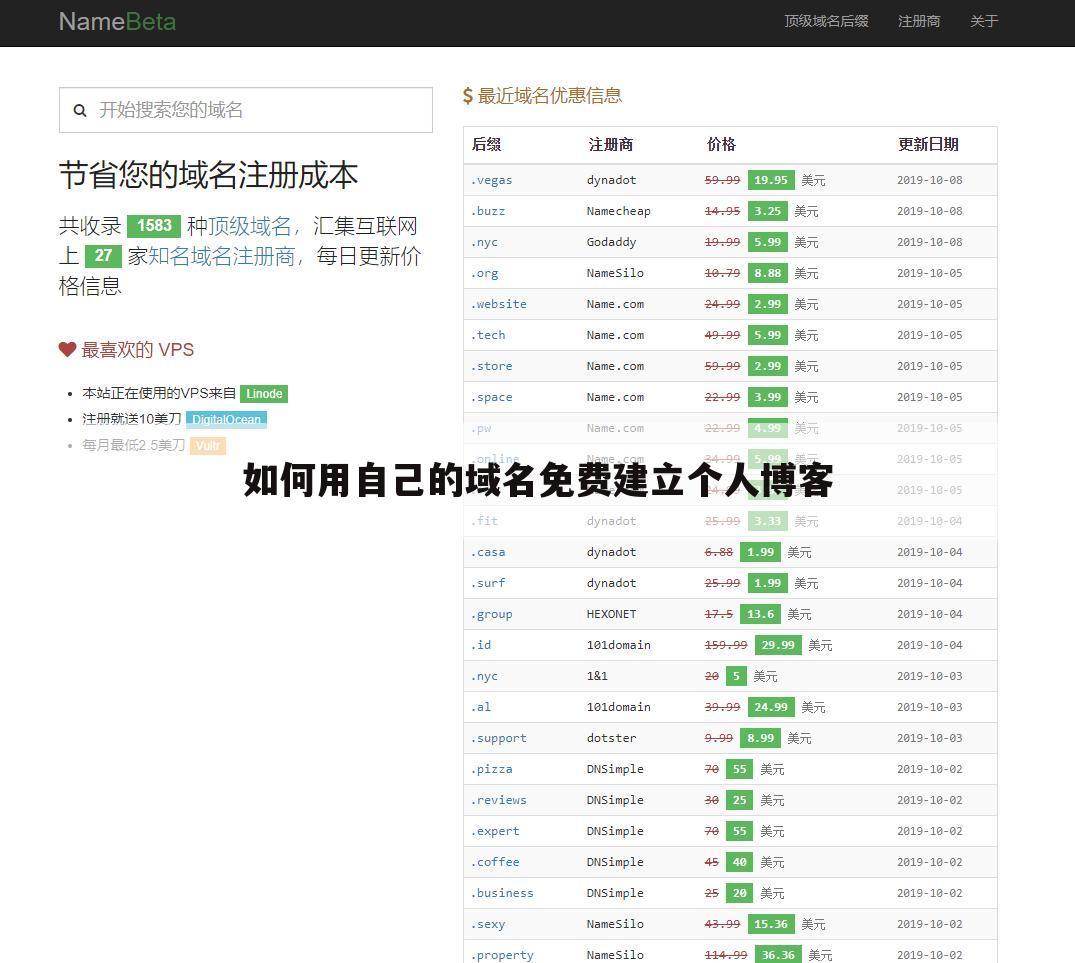This screenshot has width=1075, height=963.
Task: Click the 27 registrars badge
Action: click(x=104, y=256)
